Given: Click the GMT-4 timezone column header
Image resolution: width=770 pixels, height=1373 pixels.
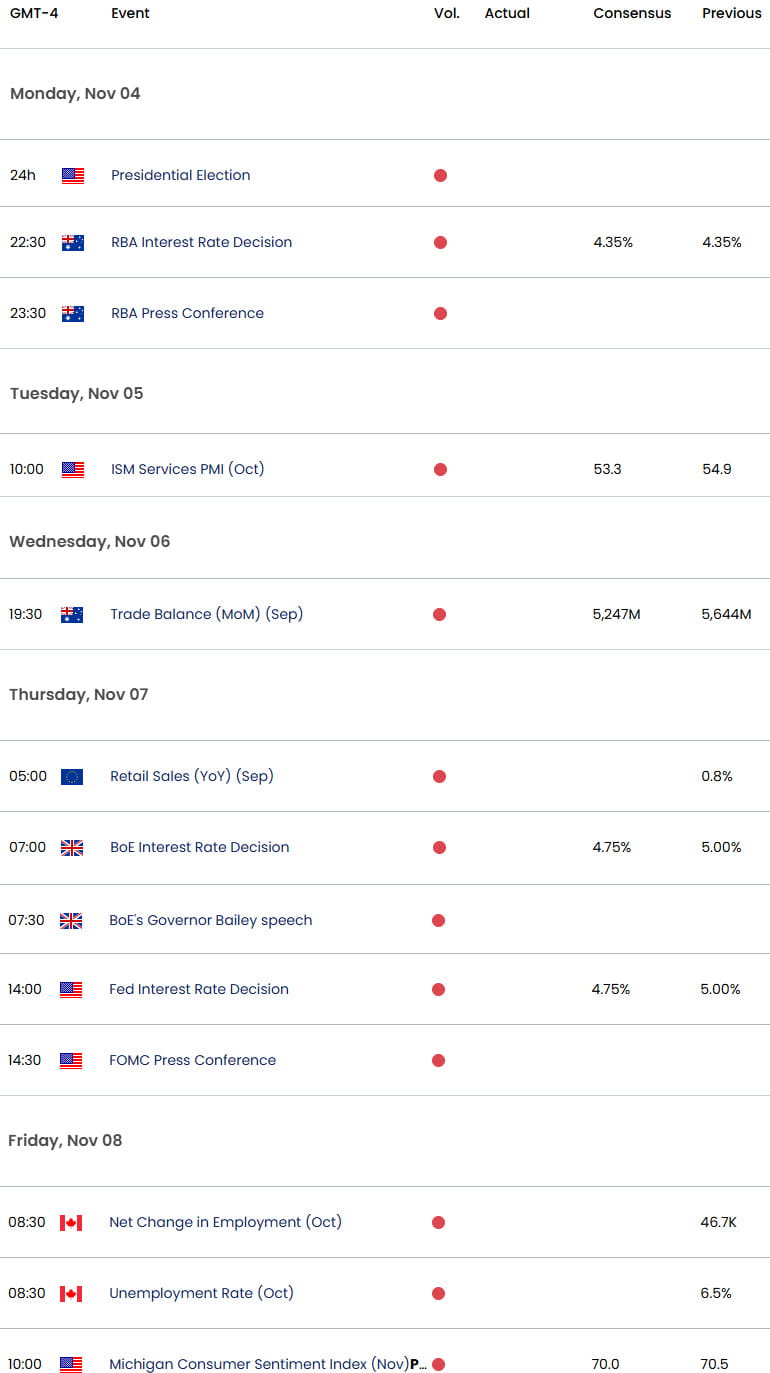Looking at the screenshot, I should click(x=34, y=13).
